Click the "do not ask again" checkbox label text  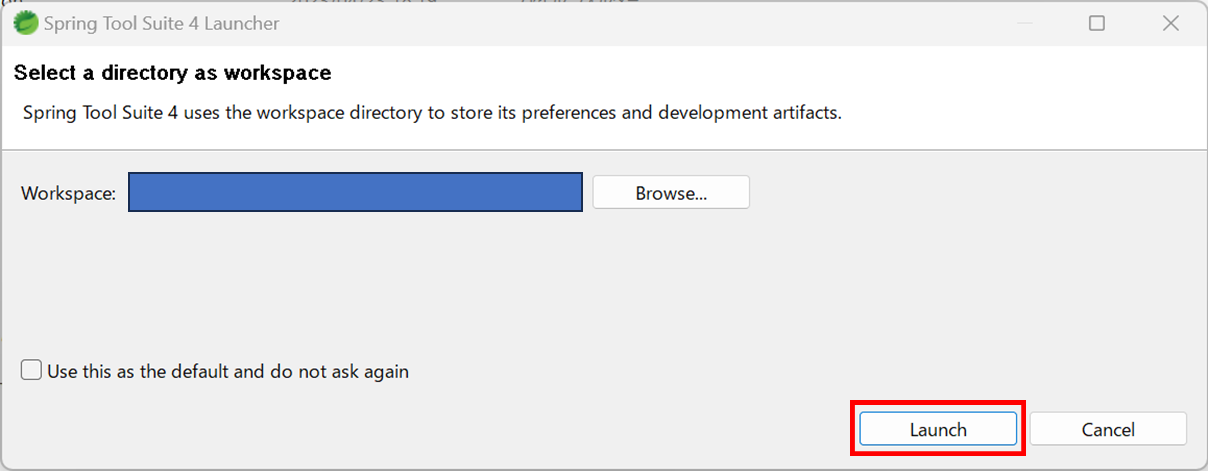228,371
